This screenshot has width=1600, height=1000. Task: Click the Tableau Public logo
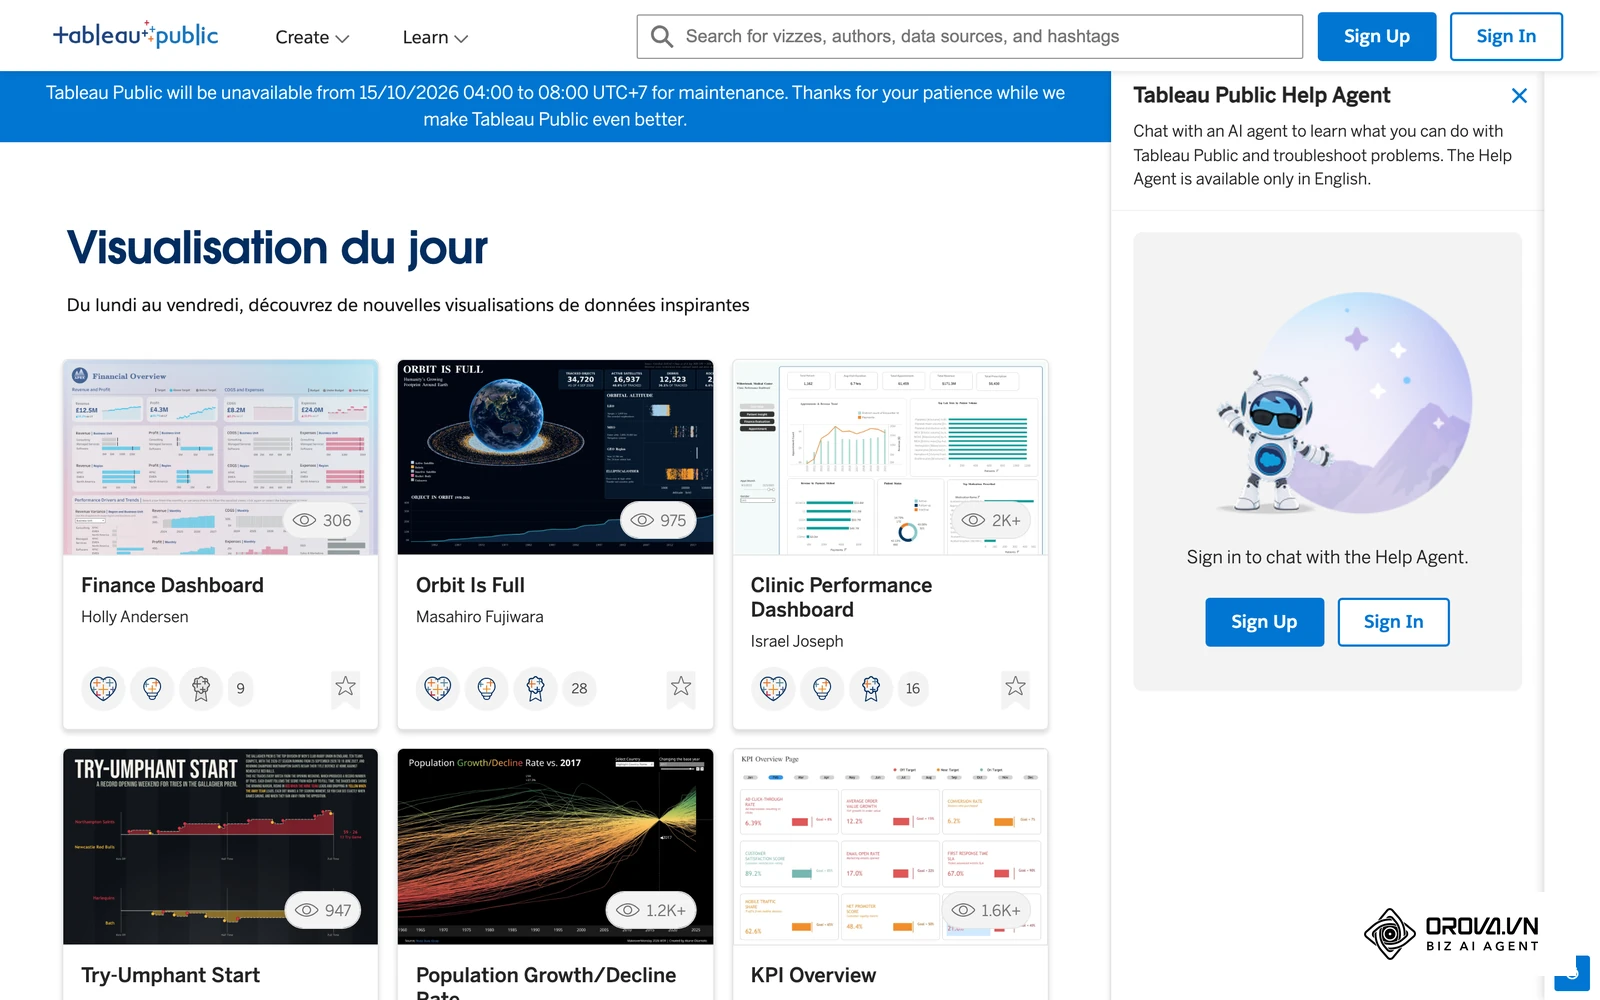(135, 35)
